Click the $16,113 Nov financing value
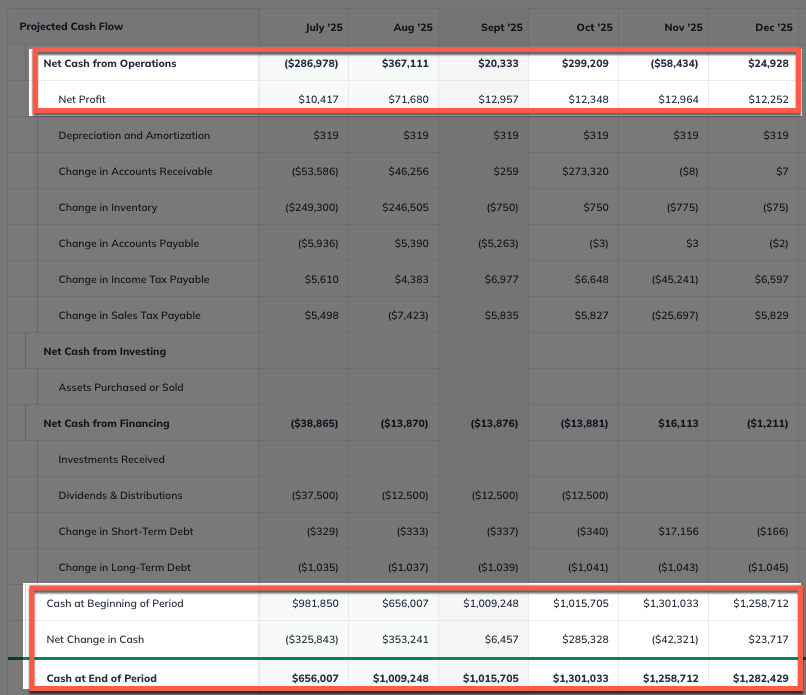The width and height of the screenshot is (806, 695). pos(678,423)
